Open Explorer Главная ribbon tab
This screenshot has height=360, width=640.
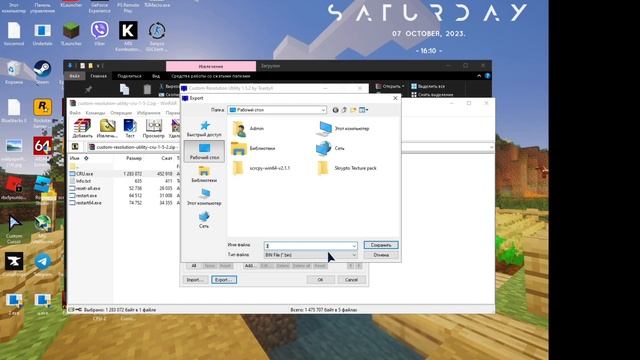click(98, 76)
